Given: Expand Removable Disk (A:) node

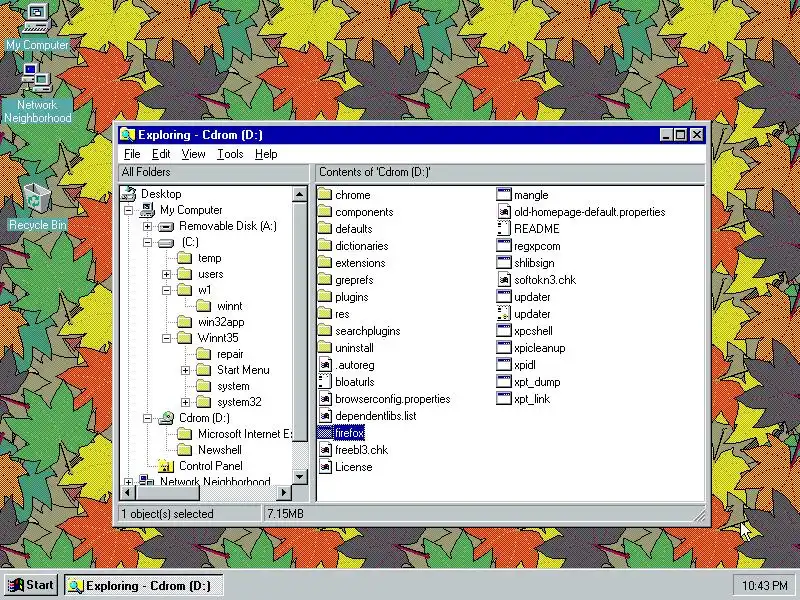Looking at the screenshot, I should (x=147, y=226).
